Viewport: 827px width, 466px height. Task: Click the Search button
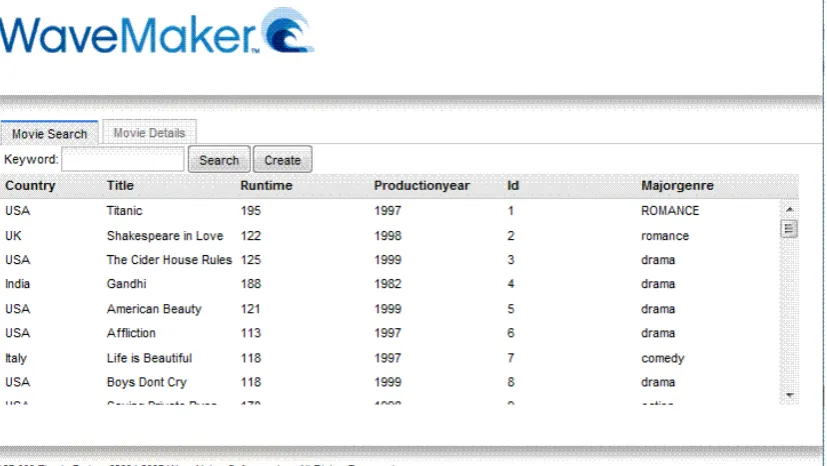[x=219, y=160]
